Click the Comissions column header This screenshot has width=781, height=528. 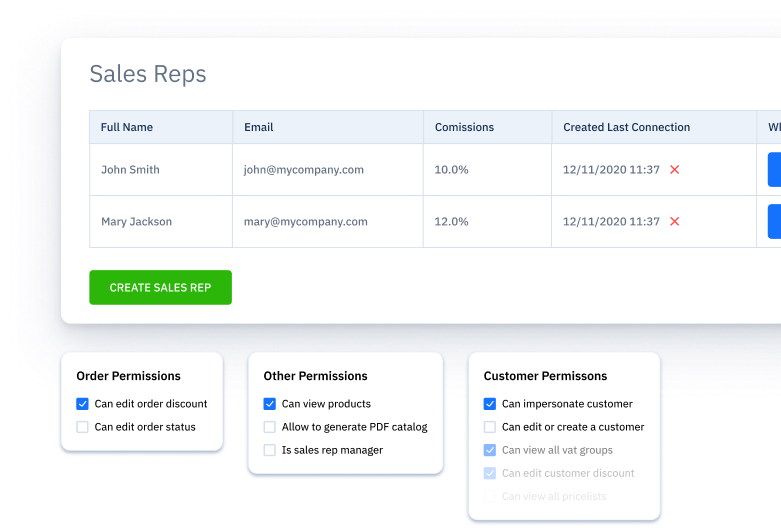coord(464,127)
